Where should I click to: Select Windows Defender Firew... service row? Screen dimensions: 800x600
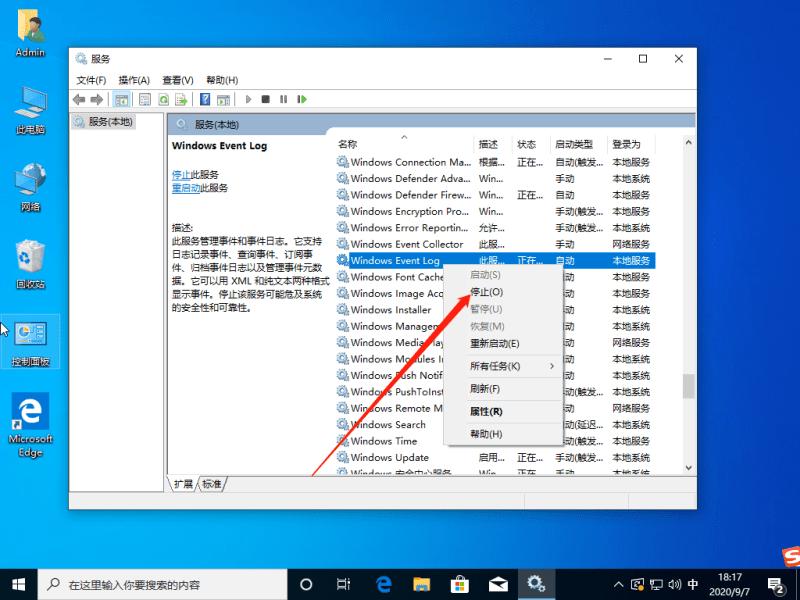(495, 195)
